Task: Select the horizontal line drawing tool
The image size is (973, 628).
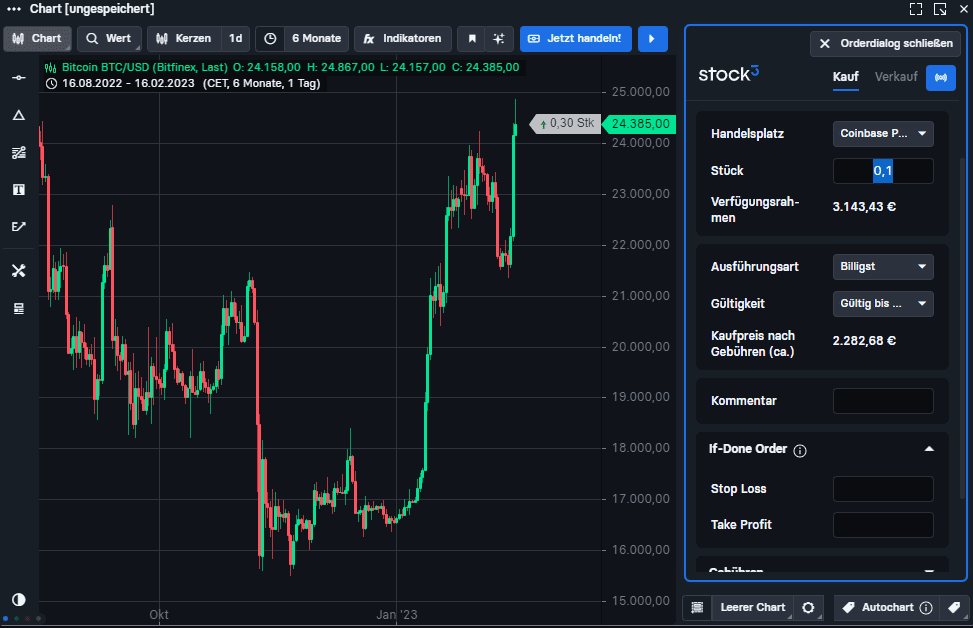Action: 18,77
